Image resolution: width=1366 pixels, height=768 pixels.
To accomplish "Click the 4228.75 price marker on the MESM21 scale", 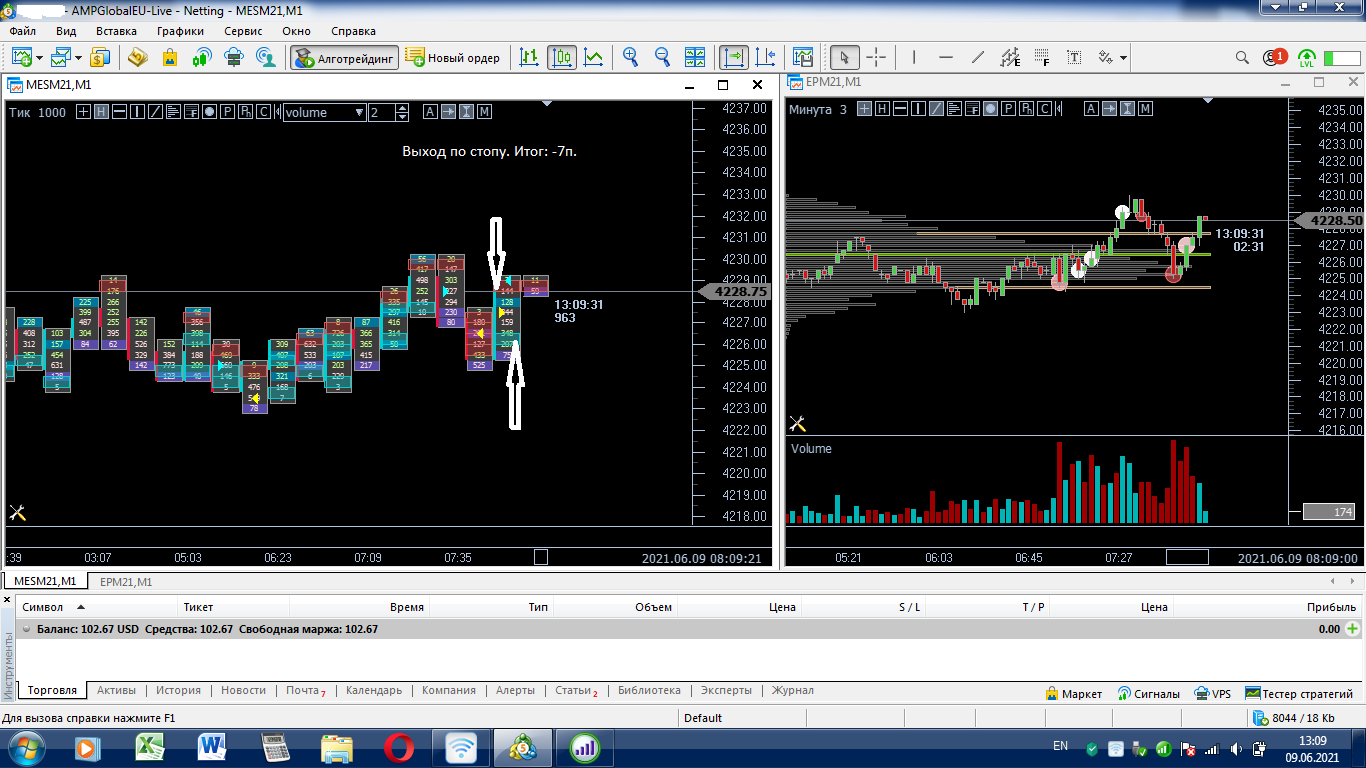I will (737, 291).
